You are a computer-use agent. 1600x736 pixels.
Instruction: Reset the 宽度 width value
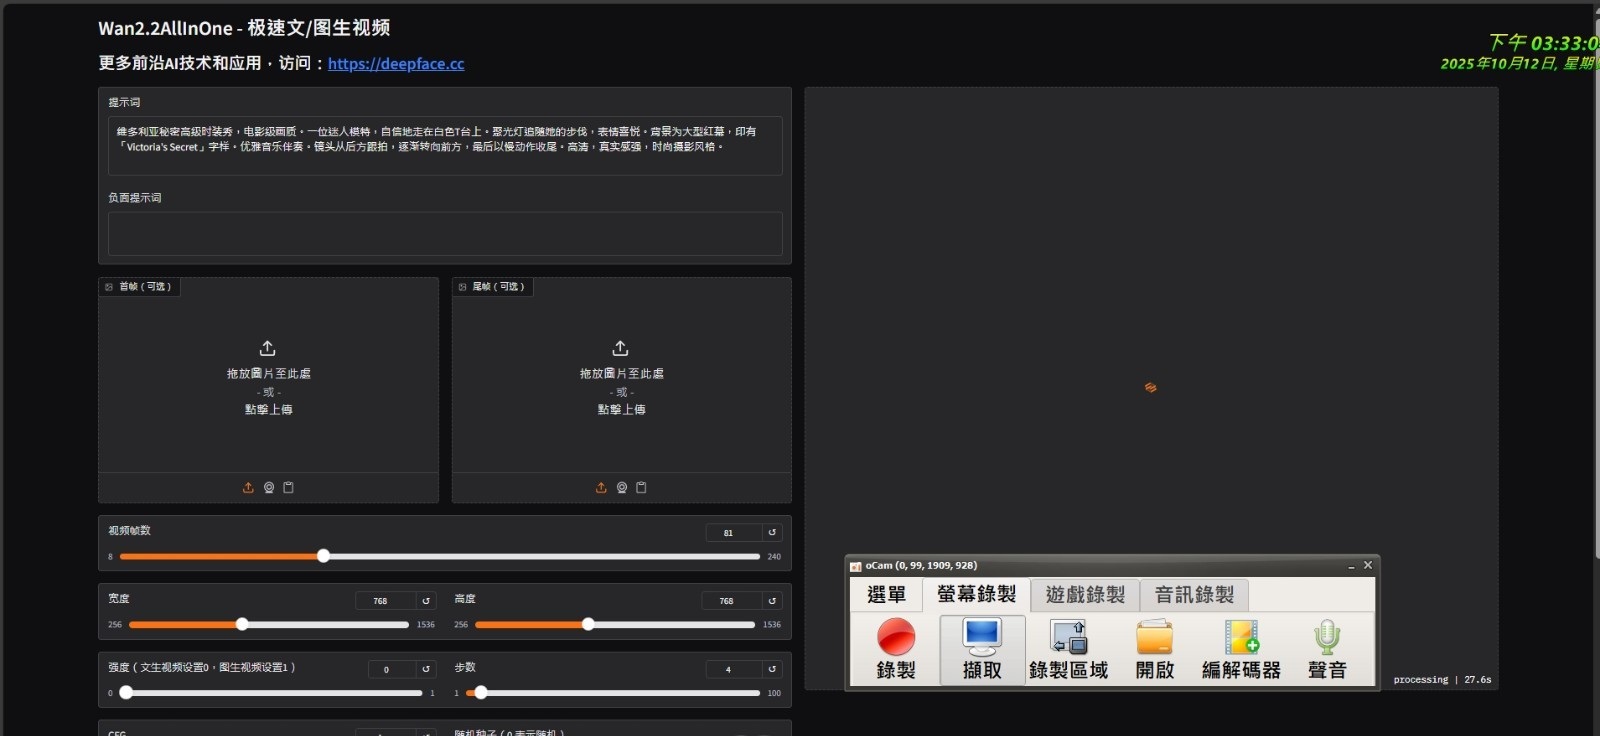(426, 601)
